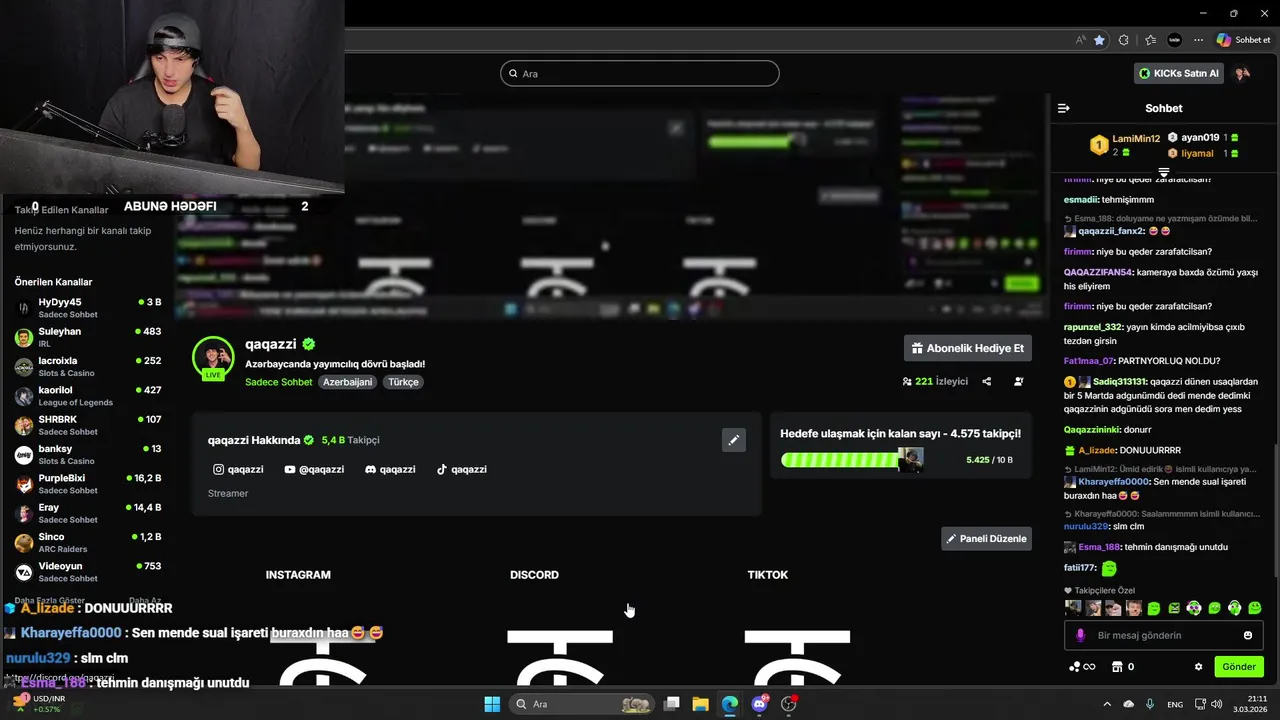Viewport: 1280px width, 720px height.
Task: Open the Edge three-dot settings menu
Action: coord(1198,40)
